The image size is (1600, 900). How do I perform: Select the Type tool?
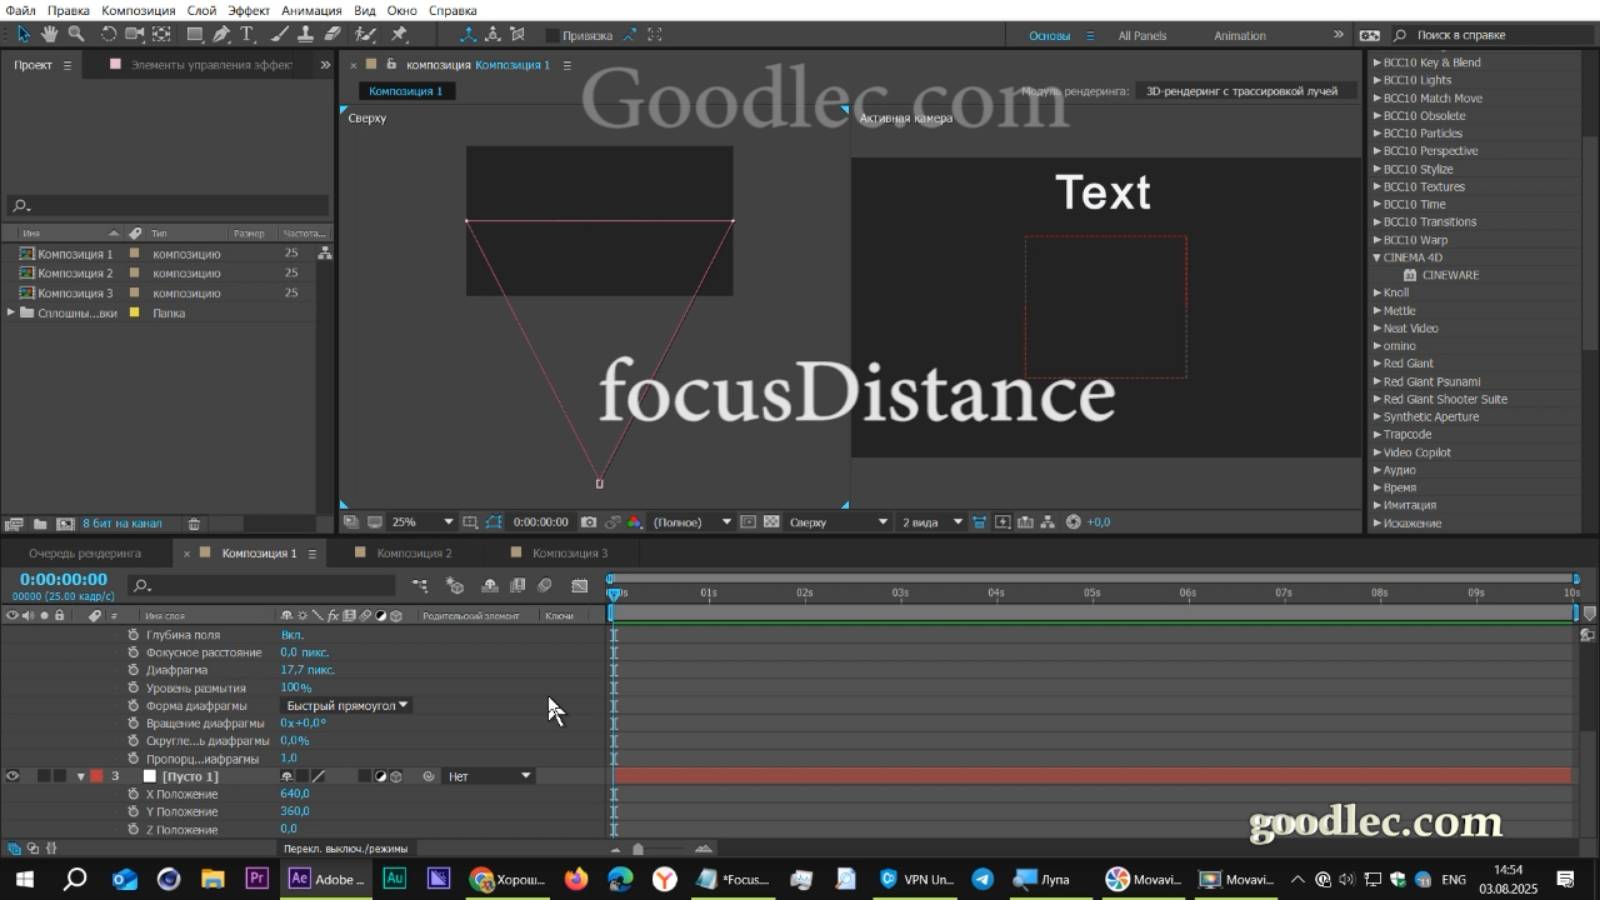click(x=246, y=34)
